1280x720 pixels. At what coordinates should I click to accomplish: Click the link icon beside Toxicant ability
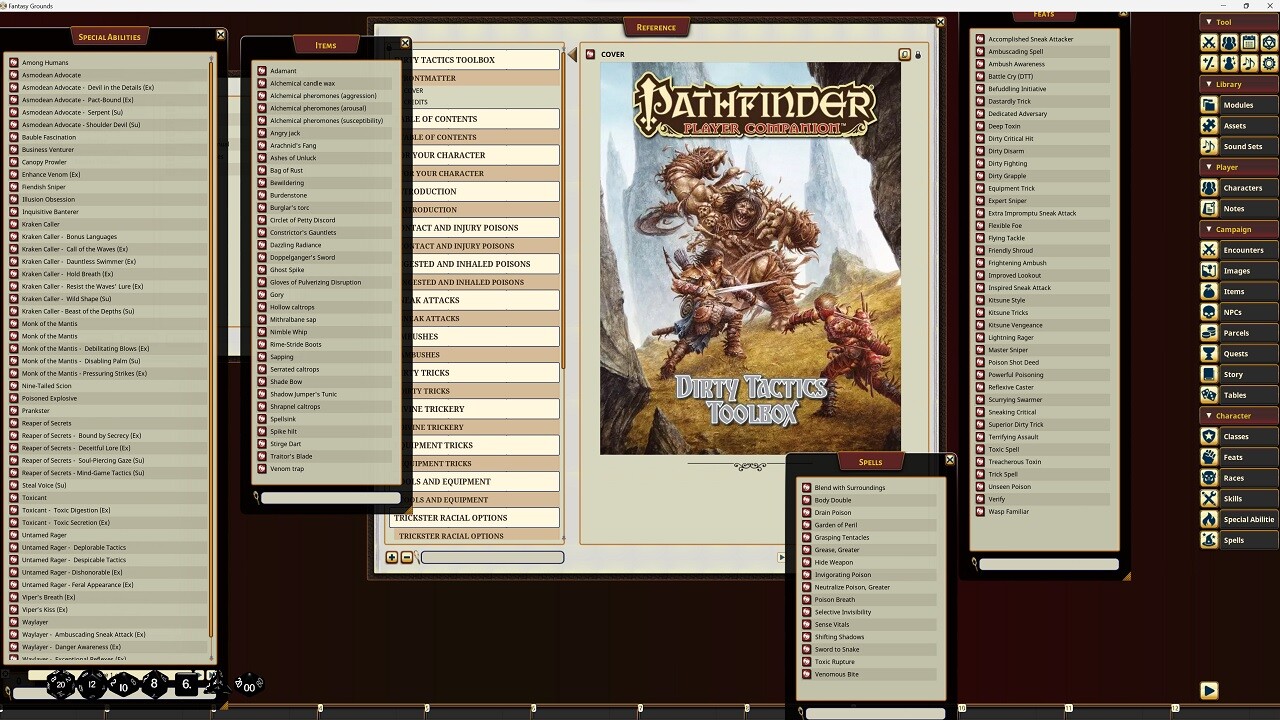14,498
